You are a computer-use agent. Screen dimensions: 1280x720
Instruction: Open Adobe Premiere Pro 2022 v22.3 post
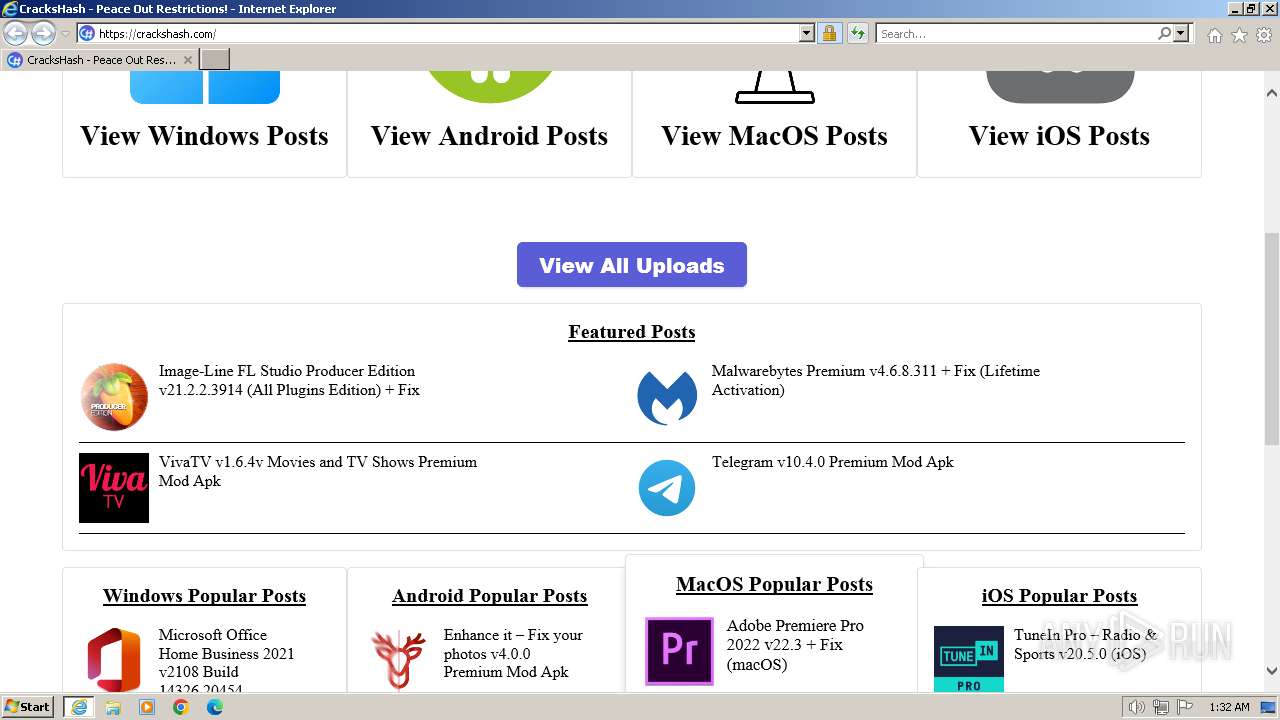795,645
